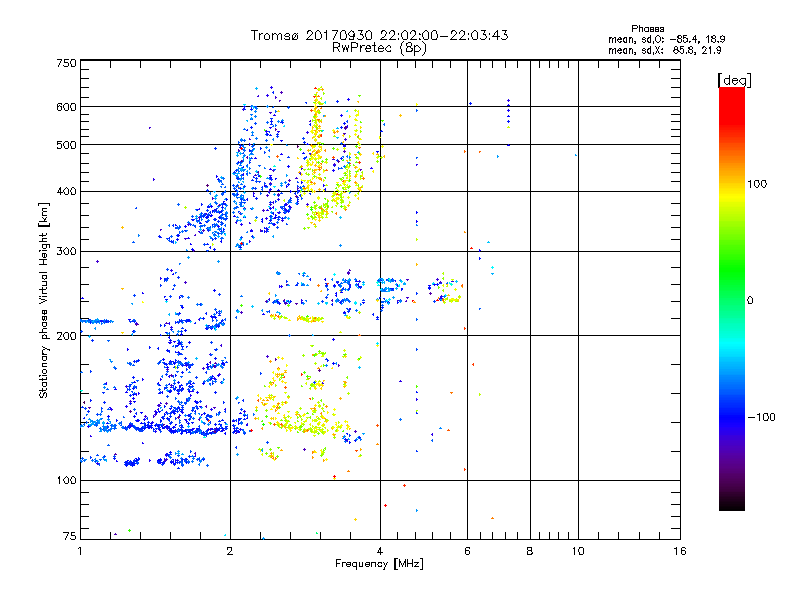
Task: Click the rainbow phase color bar
Action: click(732, 299)
